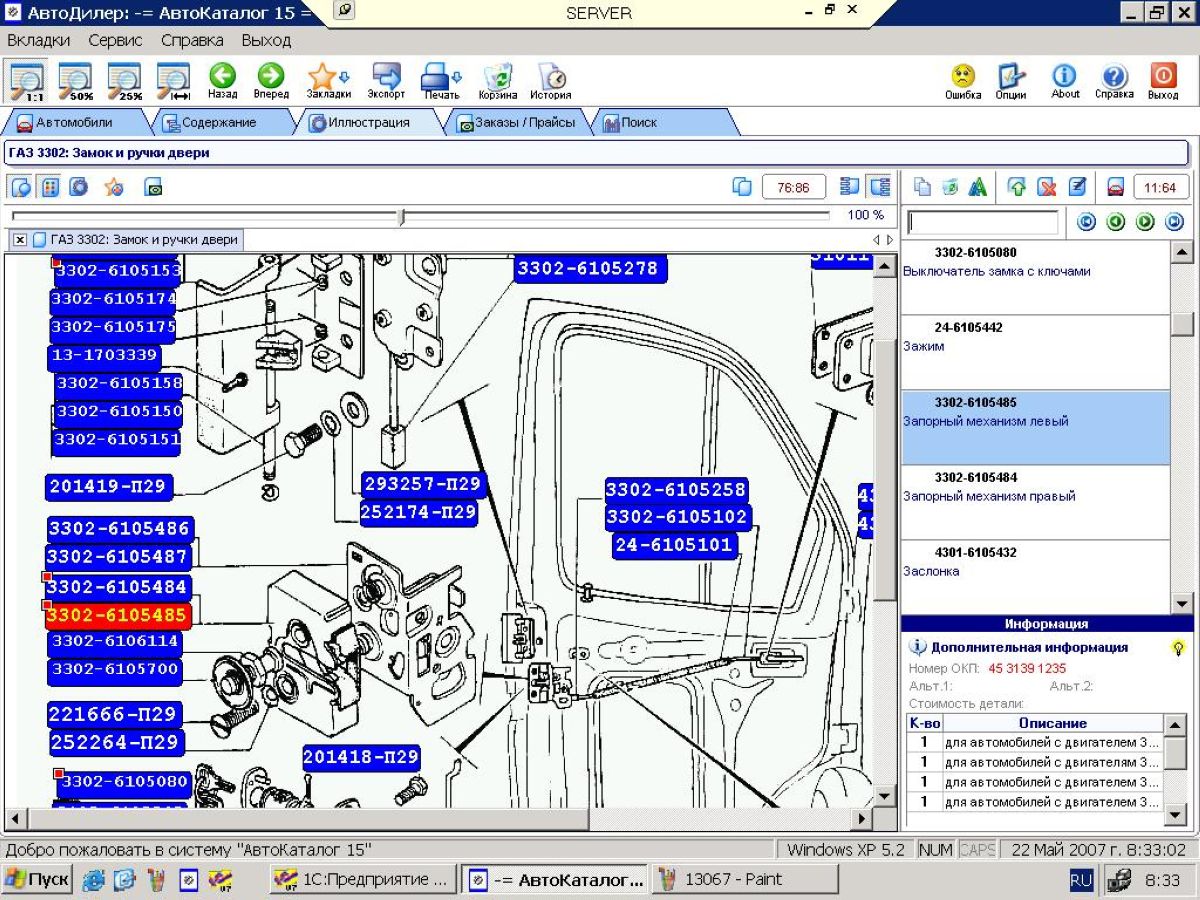Click the red X delete icon
This screenshot has width=1200, height=900.
pyautogui.click(x=1047, y=187)
